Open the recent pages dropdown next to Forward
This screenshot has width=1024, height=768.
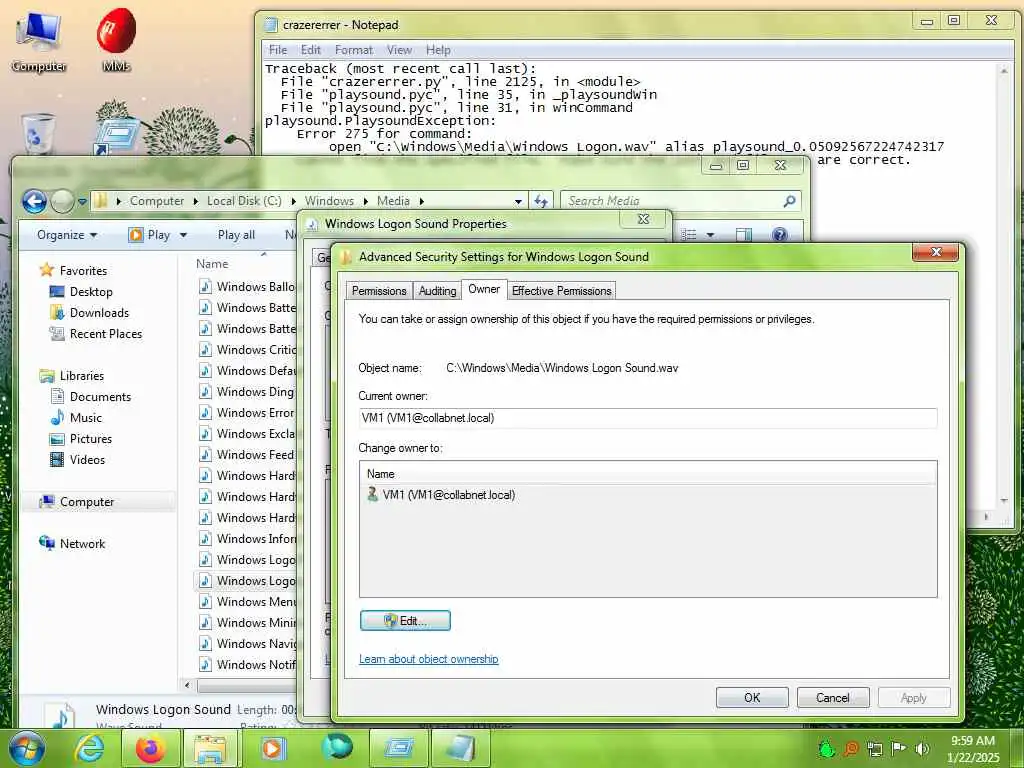(82, 202)
